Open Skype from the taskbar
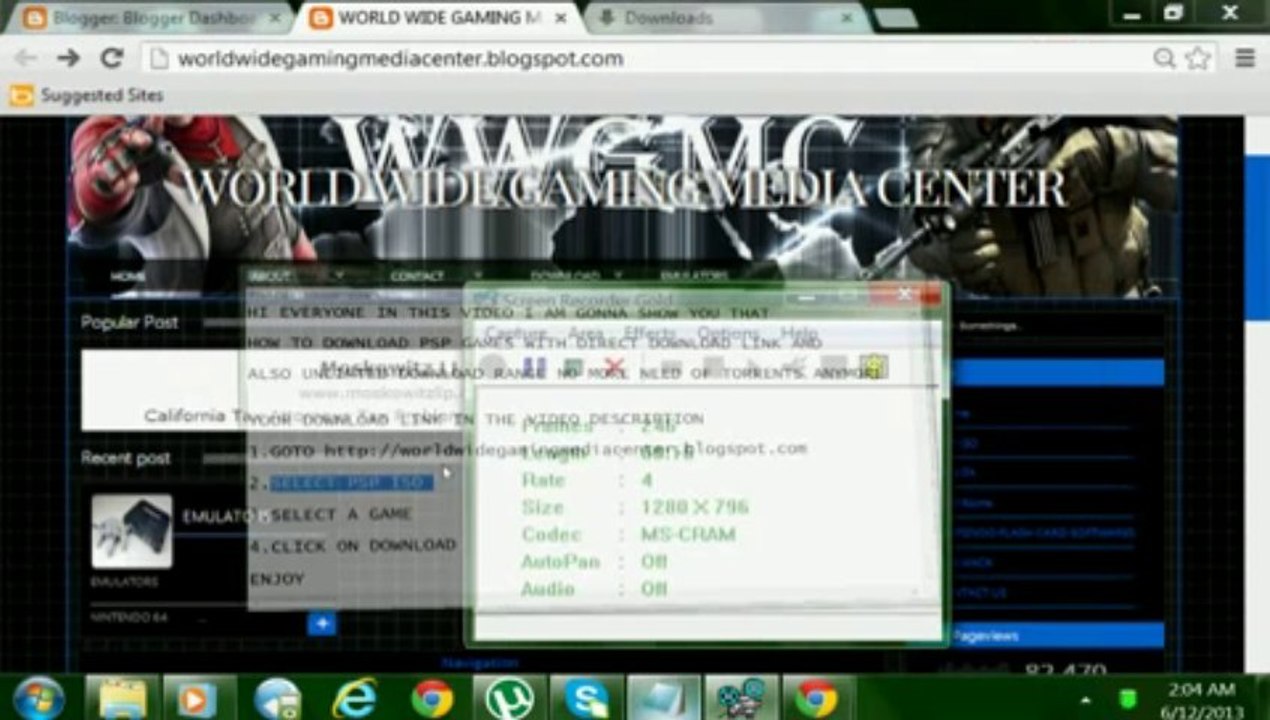 tap(586, 698)
